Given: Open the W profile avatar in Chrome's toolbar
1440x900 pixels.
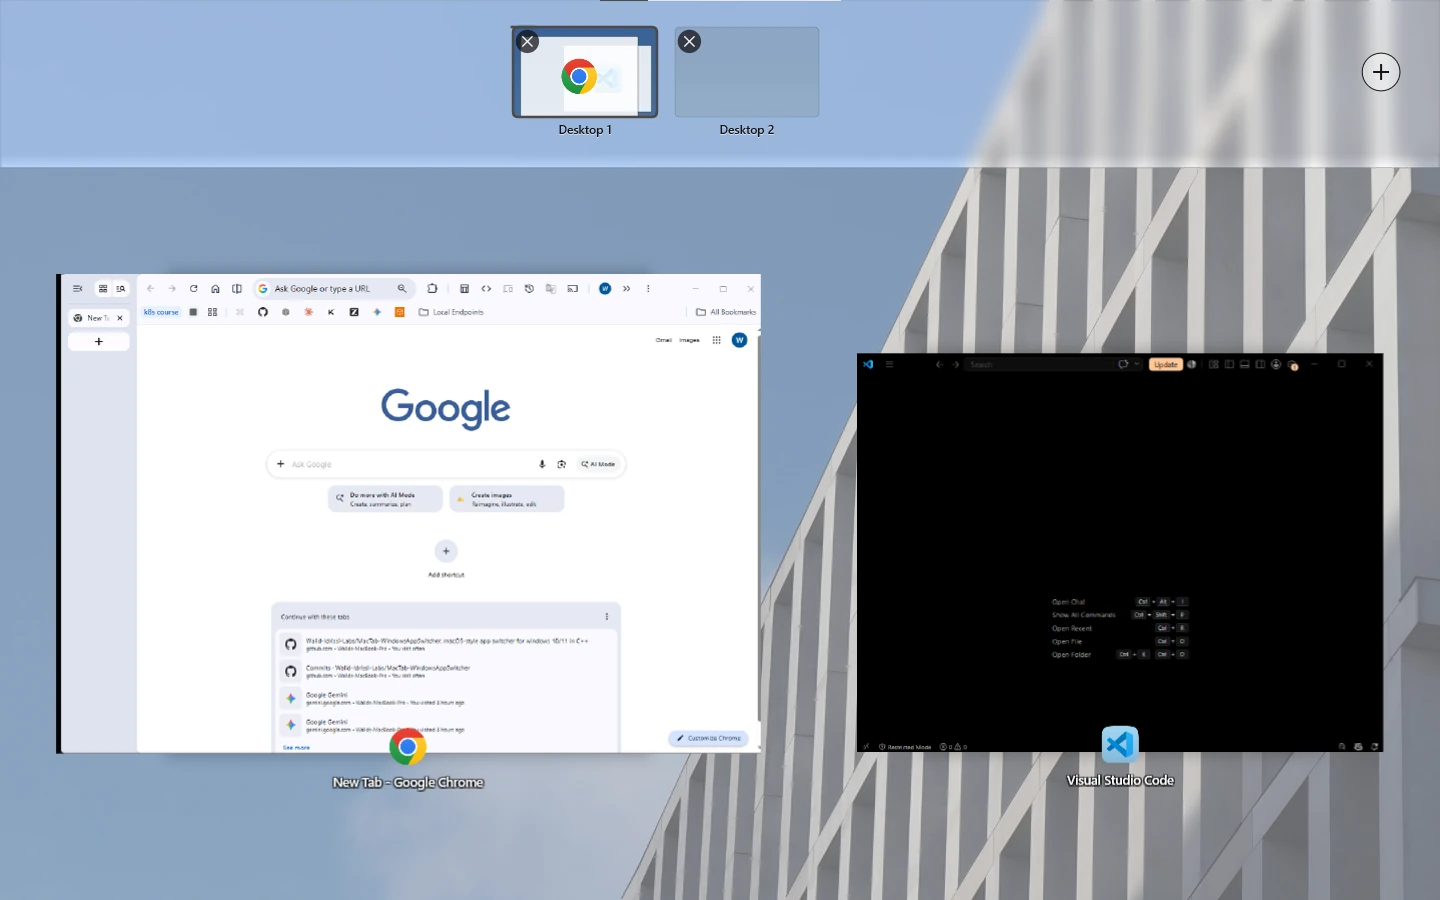Looking at the screenshot, I should pos(605,289).
